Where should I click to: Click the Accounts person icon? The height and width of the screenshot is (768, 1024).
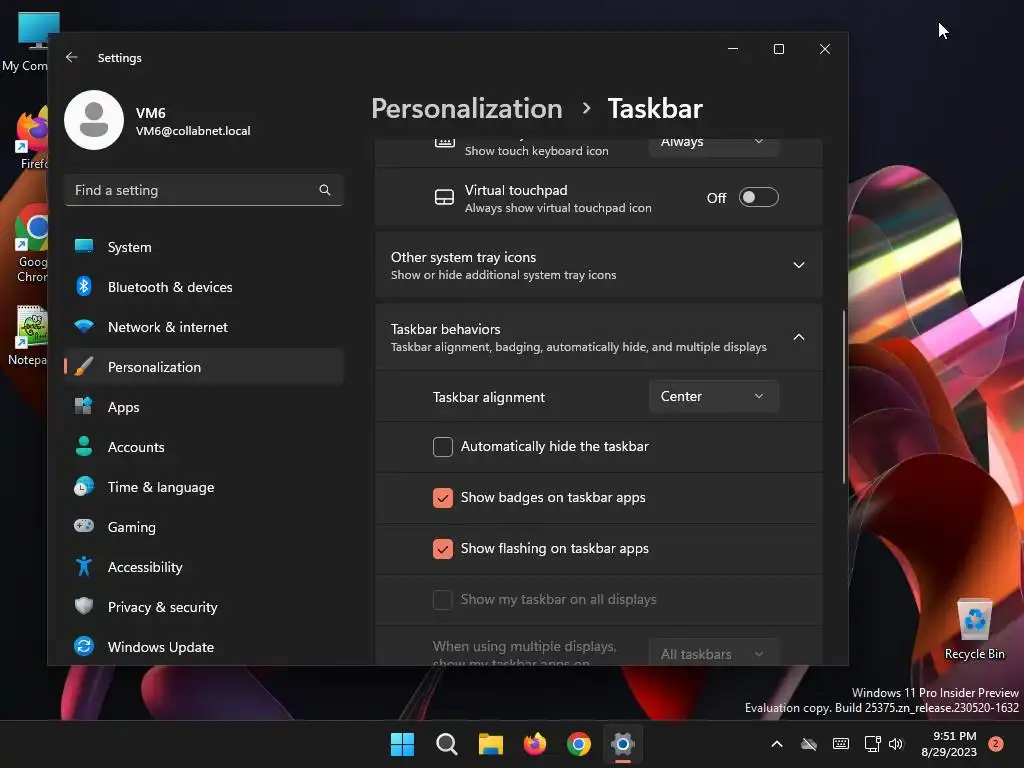(x=84, y=446)
